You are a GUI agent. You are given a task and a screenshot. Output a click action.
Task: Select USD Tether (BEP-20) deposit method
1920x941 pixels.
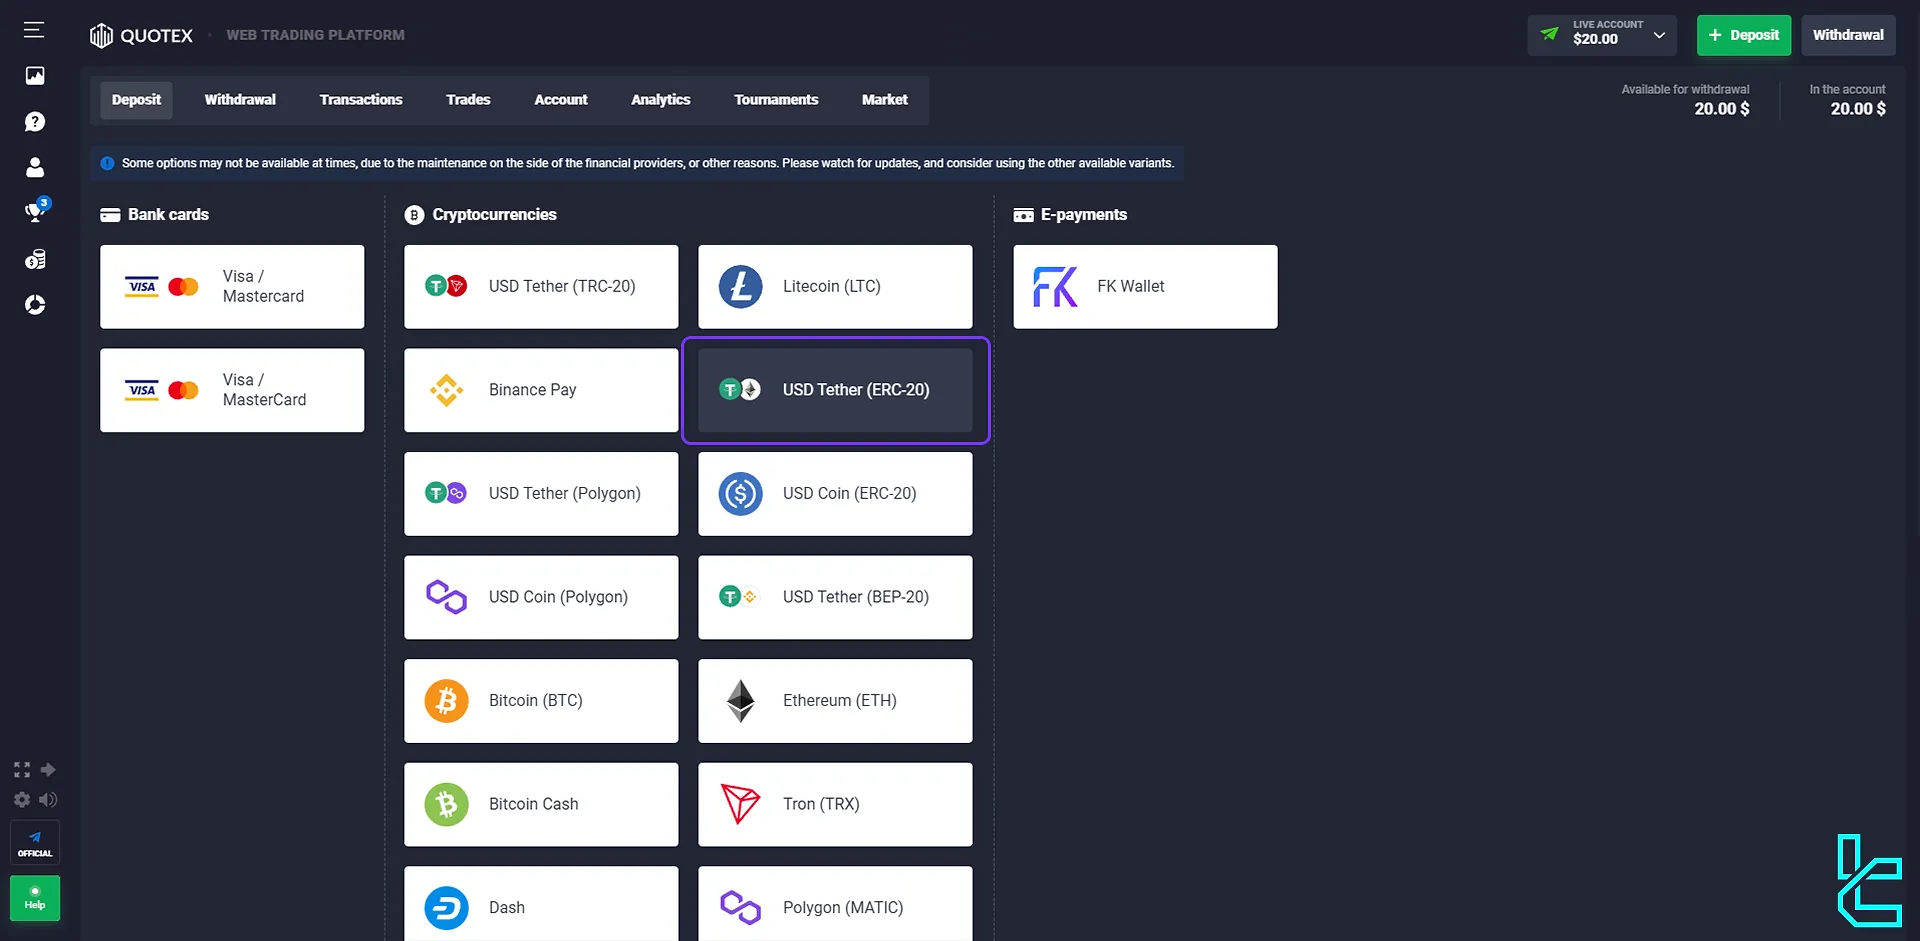click(x=835, y=597)
